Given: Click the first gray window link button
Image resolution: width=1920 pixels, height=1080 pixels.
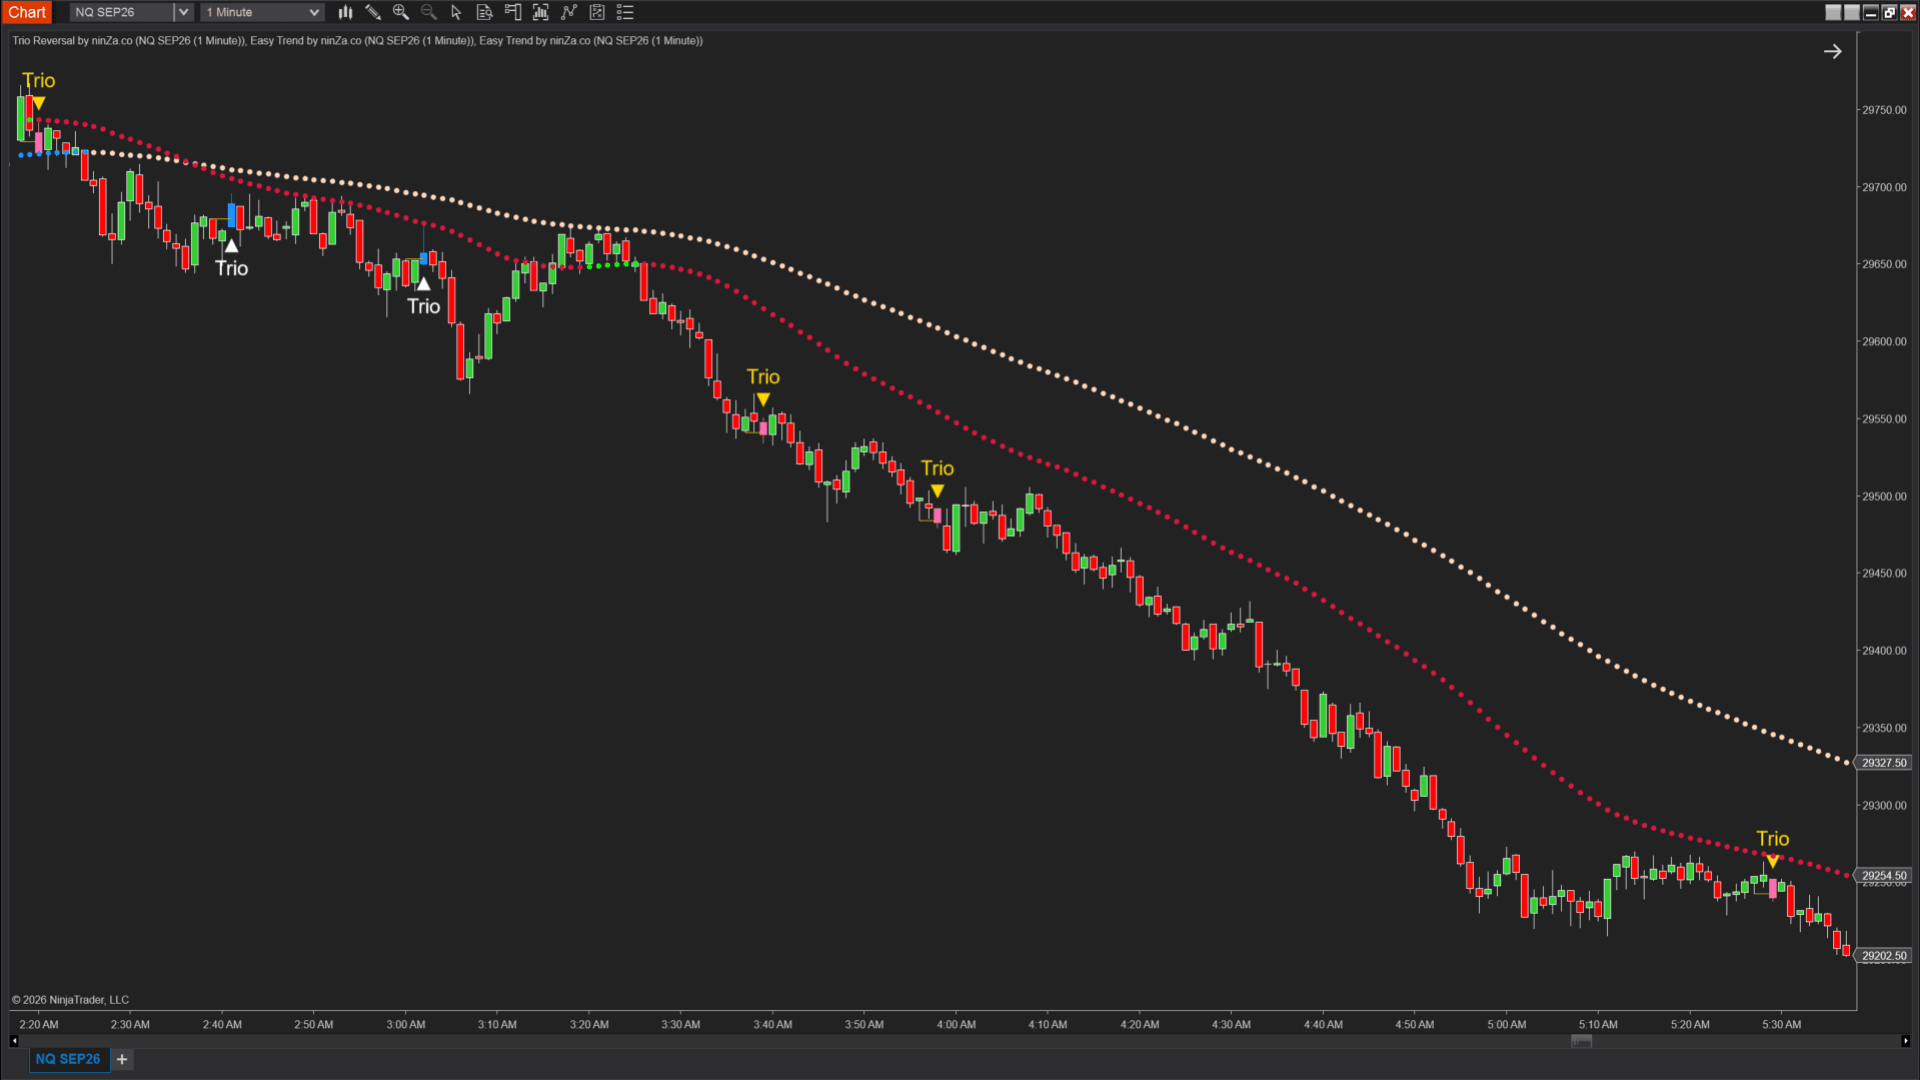Looking at the screenshot, I should 1833,12.
